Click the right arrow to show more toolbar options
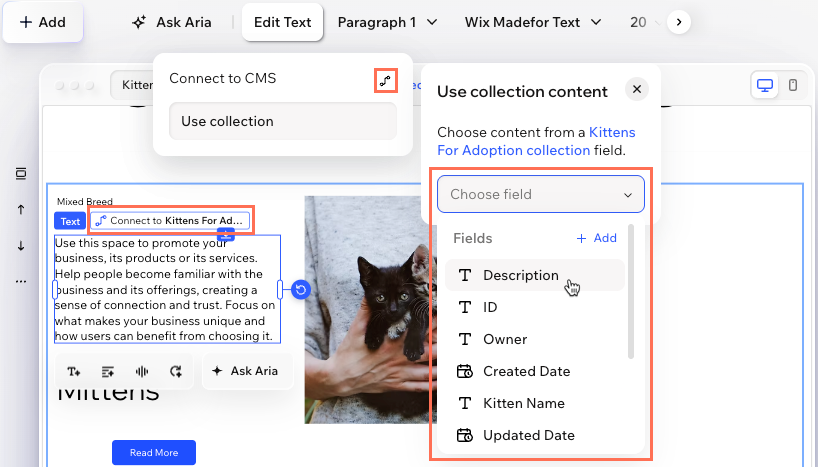 pos(679,22)
